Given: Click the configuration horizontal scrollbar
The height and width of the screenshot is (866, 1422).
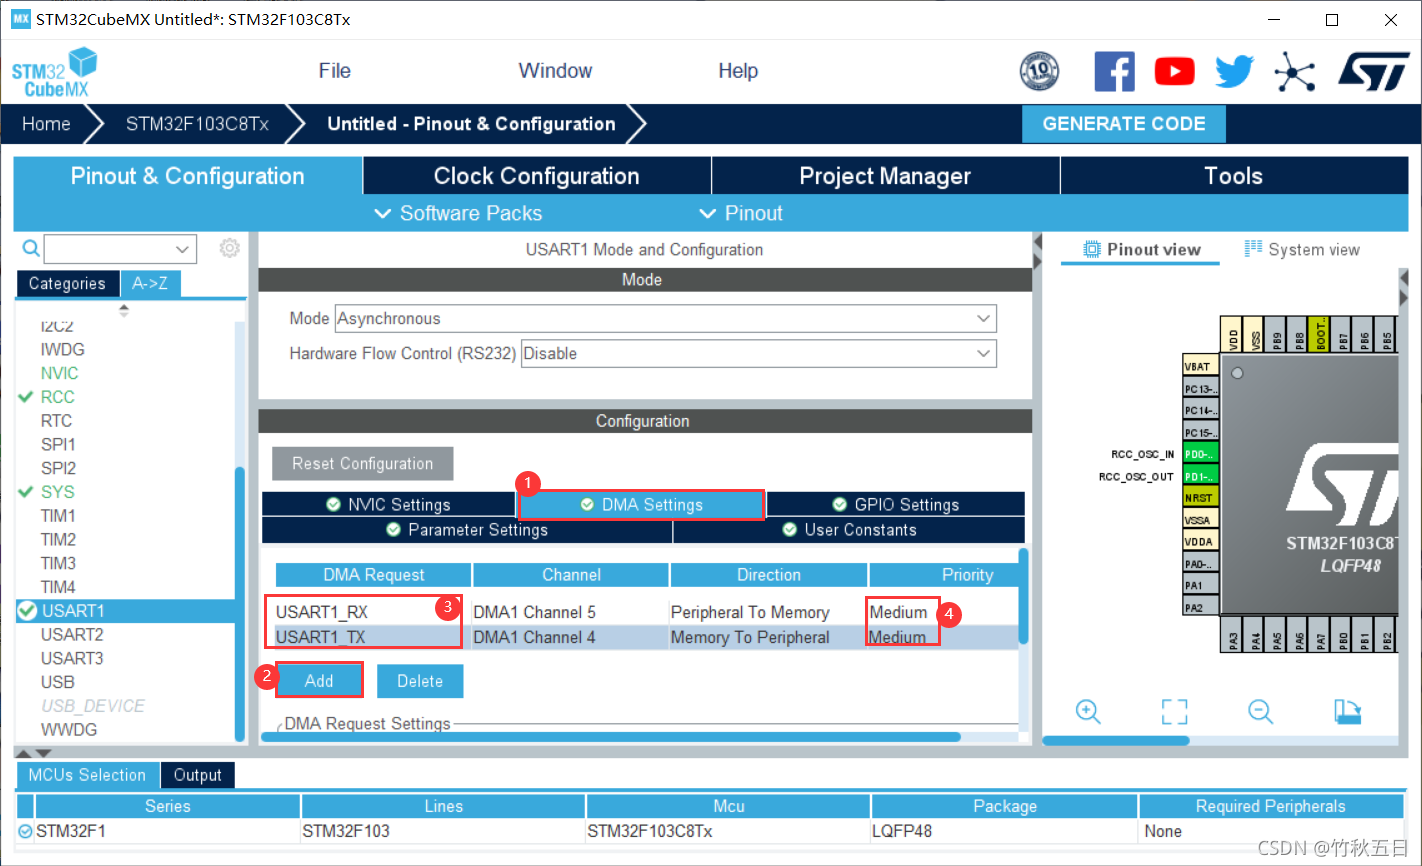Looking at the screenshot, I should pyautogui.click(x=611, y=737).
